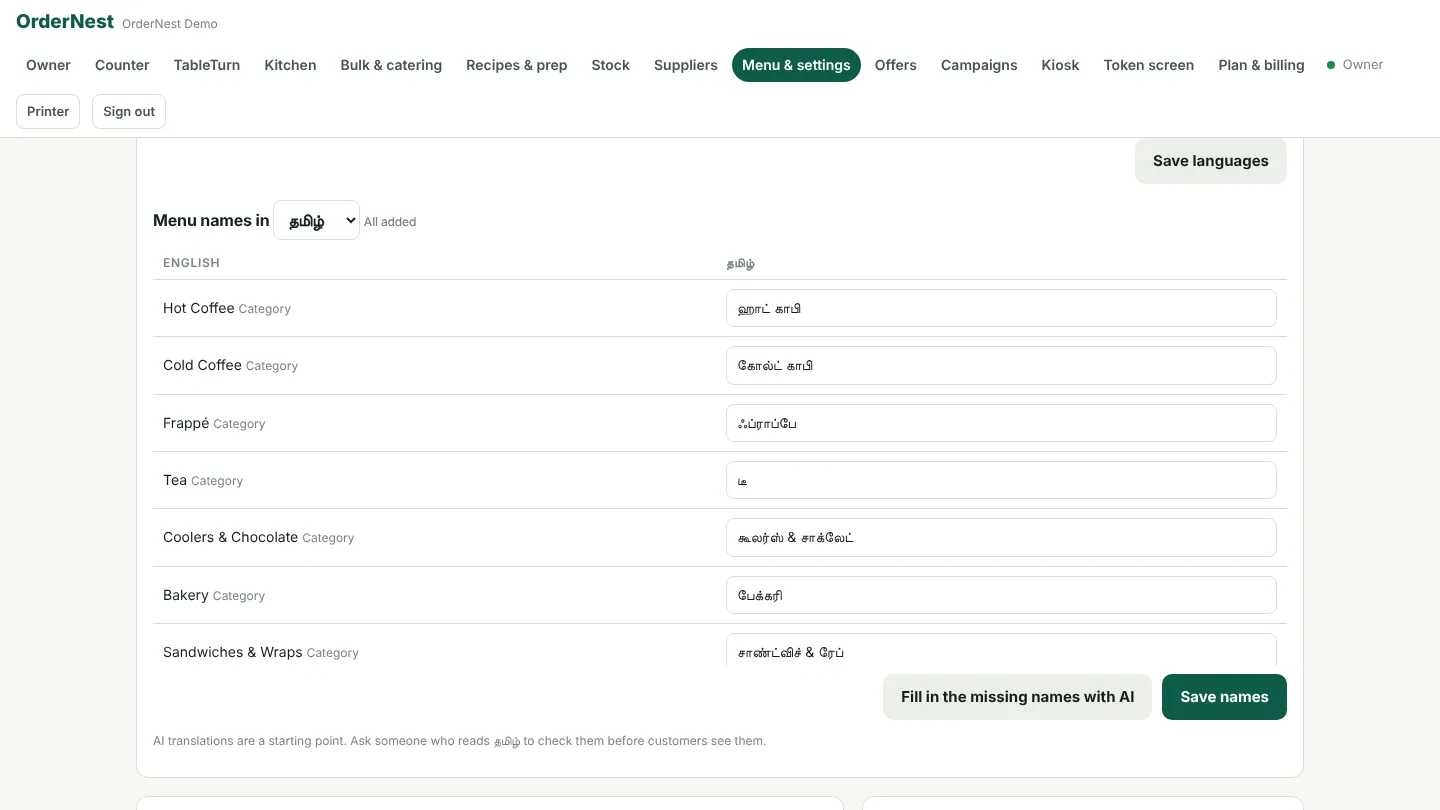Screen dimensions: 1440x810
Task: Edit the Tamil name for Bakery
Action: (x=1001, y=595)
